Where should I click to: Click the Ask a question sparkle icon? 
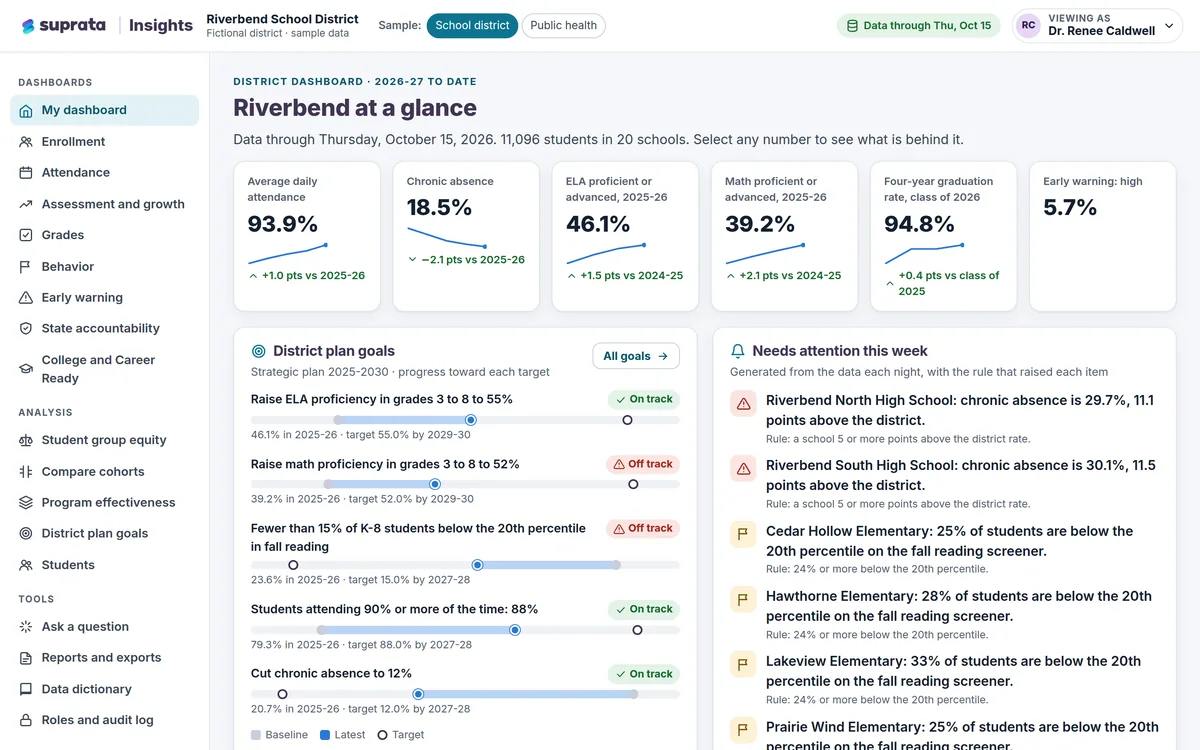coord(26,627)
